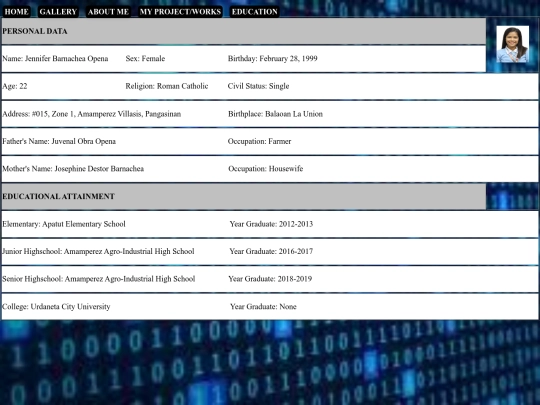Select Year Graduate: 2016-2017

(271, 251)
